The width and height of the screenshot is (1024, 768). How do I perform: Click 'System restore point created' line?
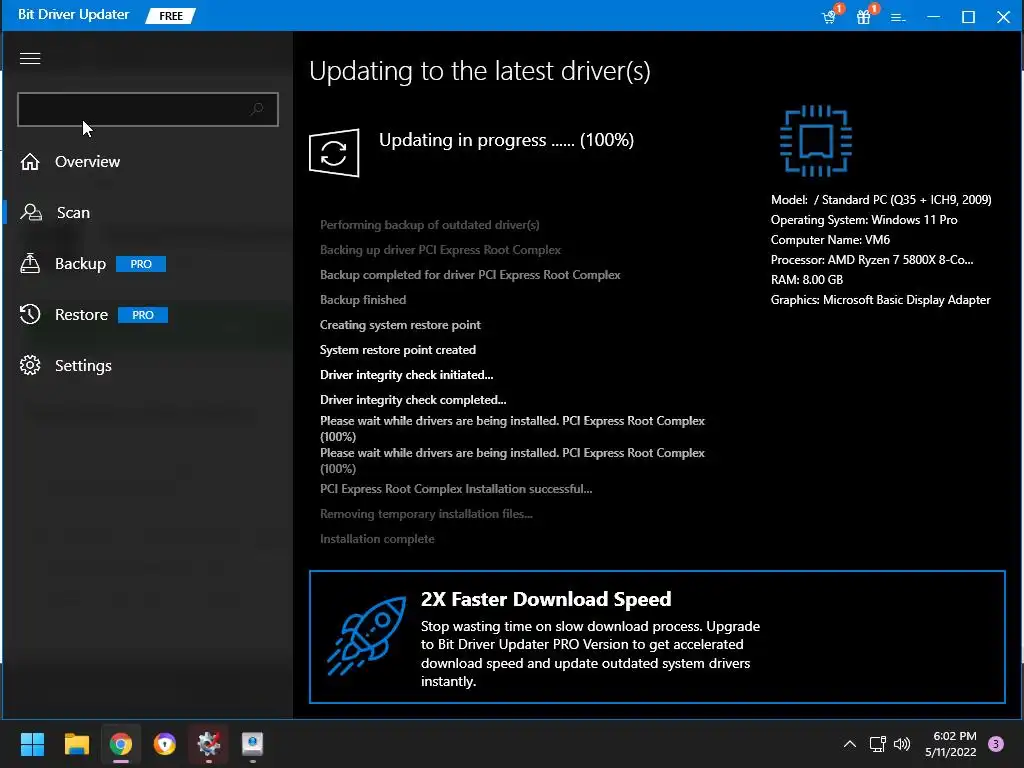[x=398, y=349]
